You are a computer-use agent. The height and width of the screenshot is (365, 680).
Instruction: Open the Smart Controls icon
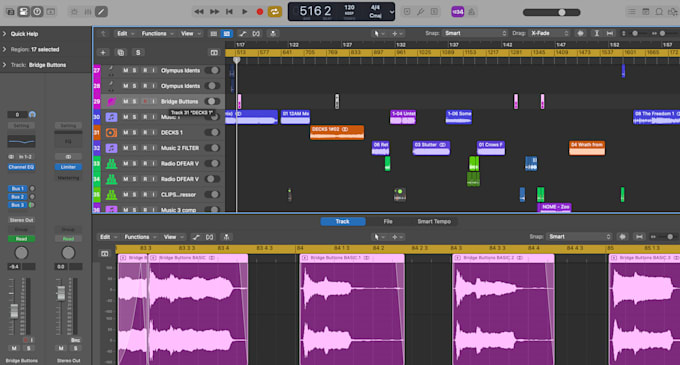pyautogui.click(x=74, y=12)
